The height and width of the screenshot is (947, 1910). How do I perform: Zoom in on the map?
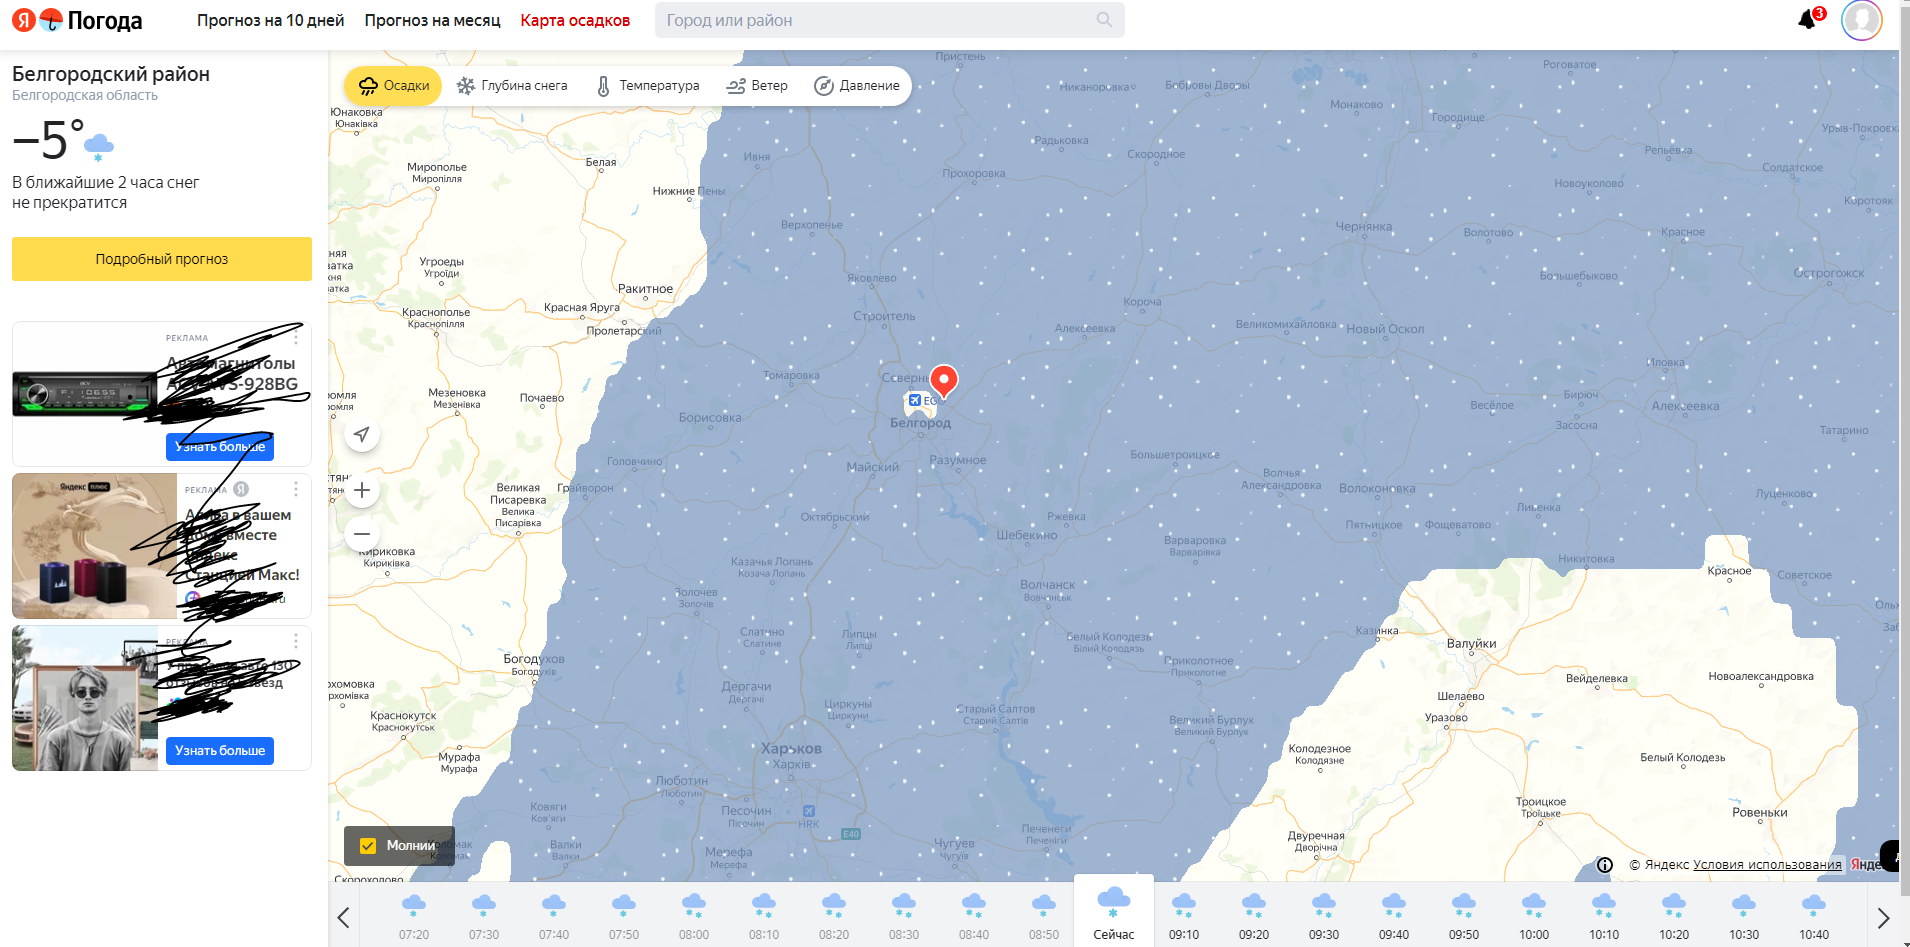click(x=362, y=490)
